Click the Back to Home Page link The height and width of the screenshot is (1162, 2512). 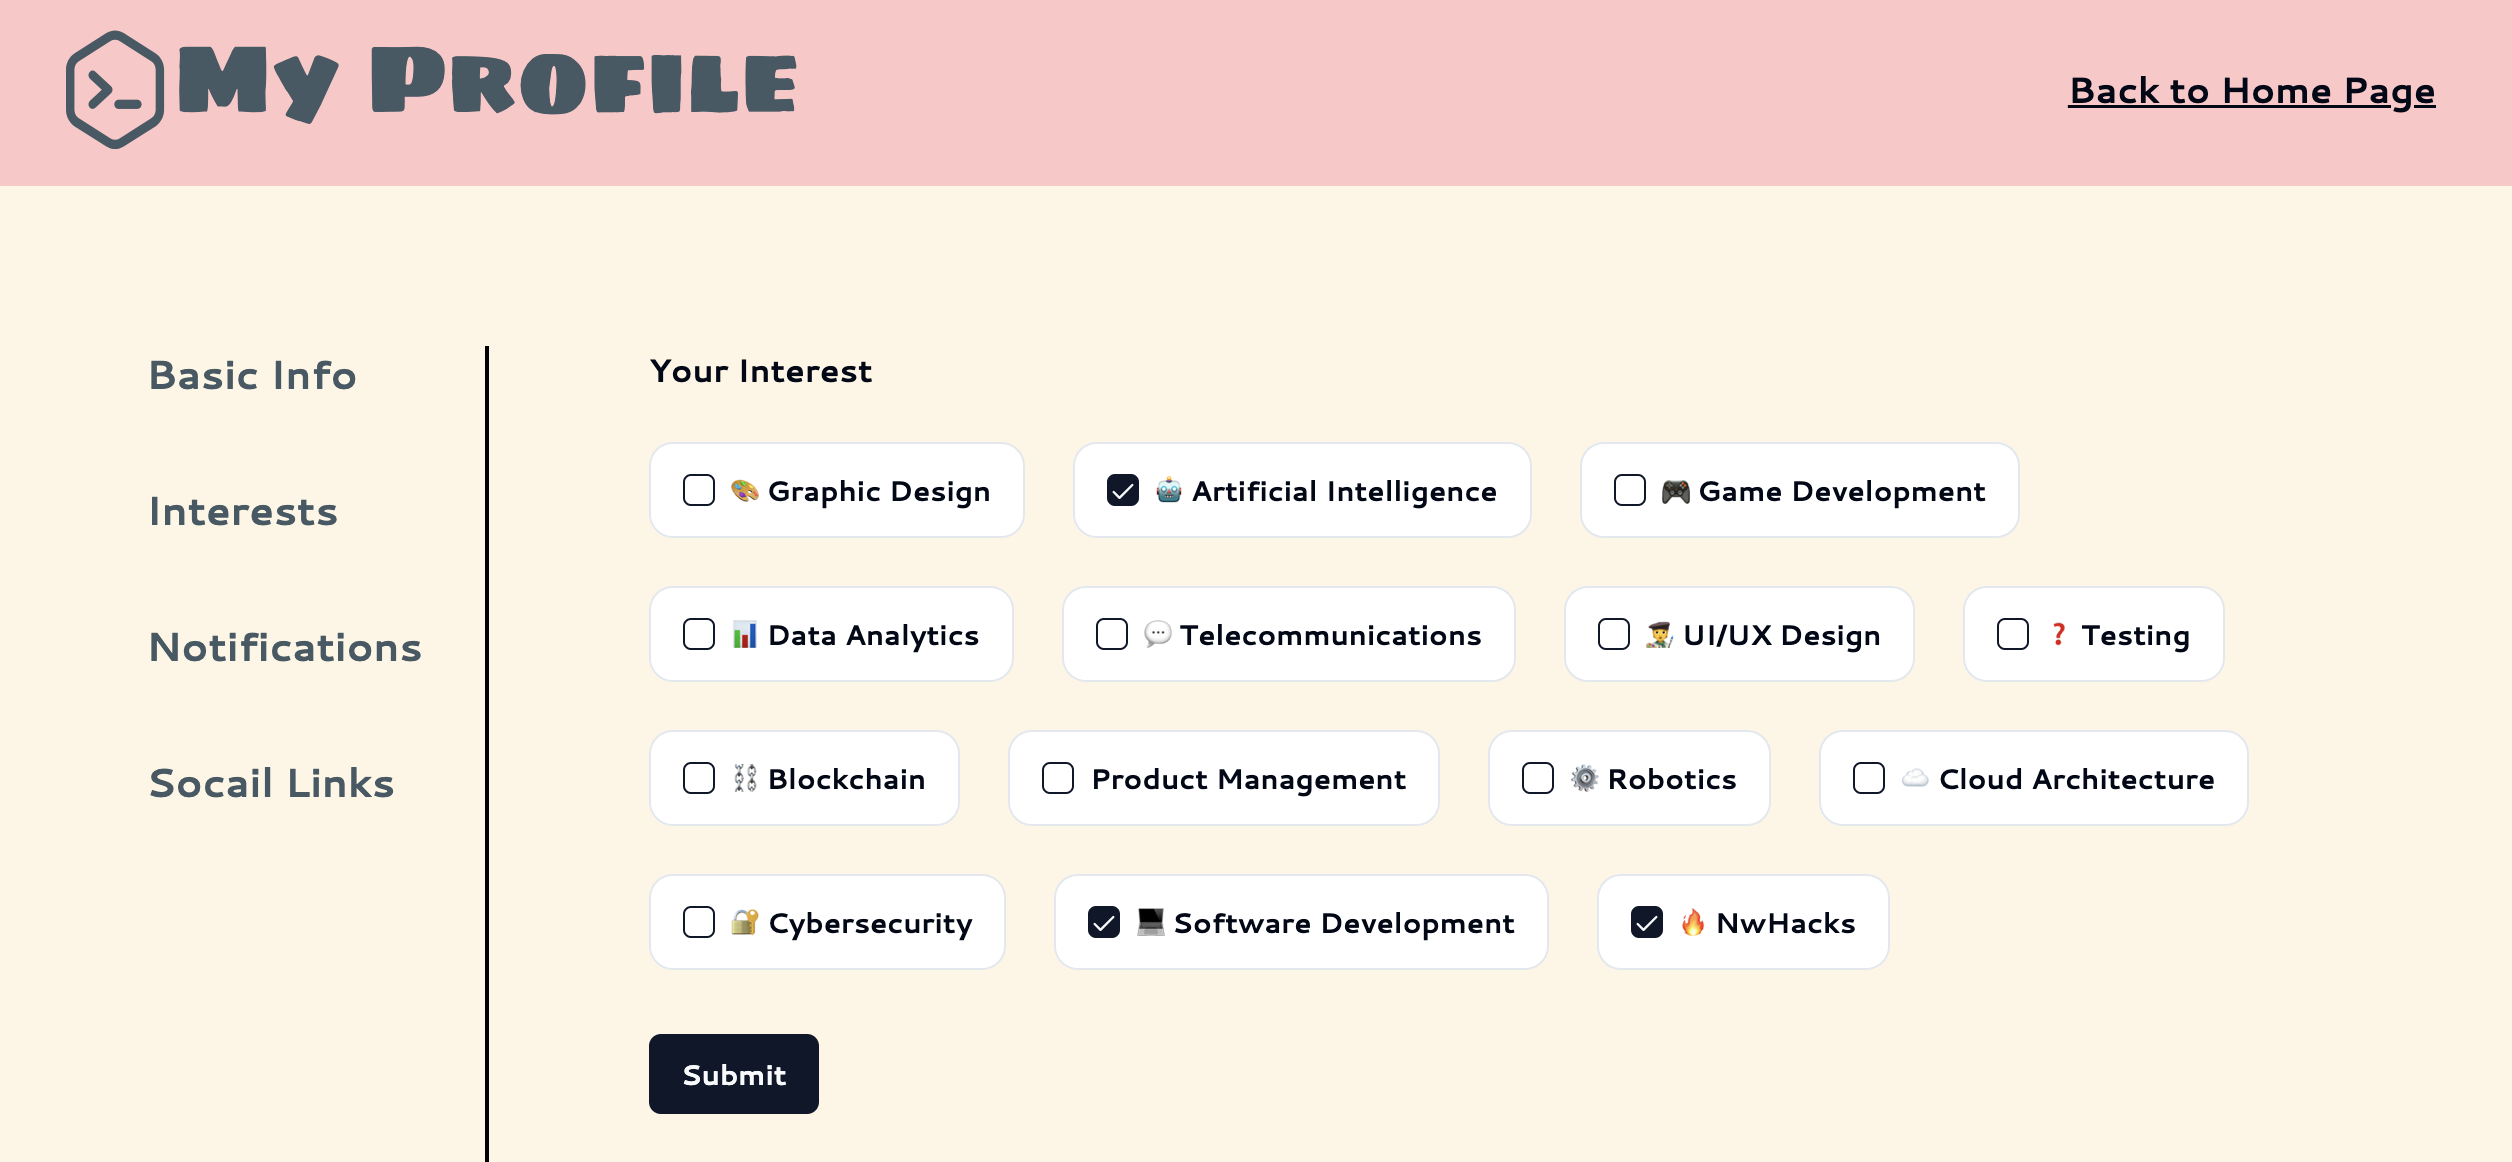pos(2250,91)
